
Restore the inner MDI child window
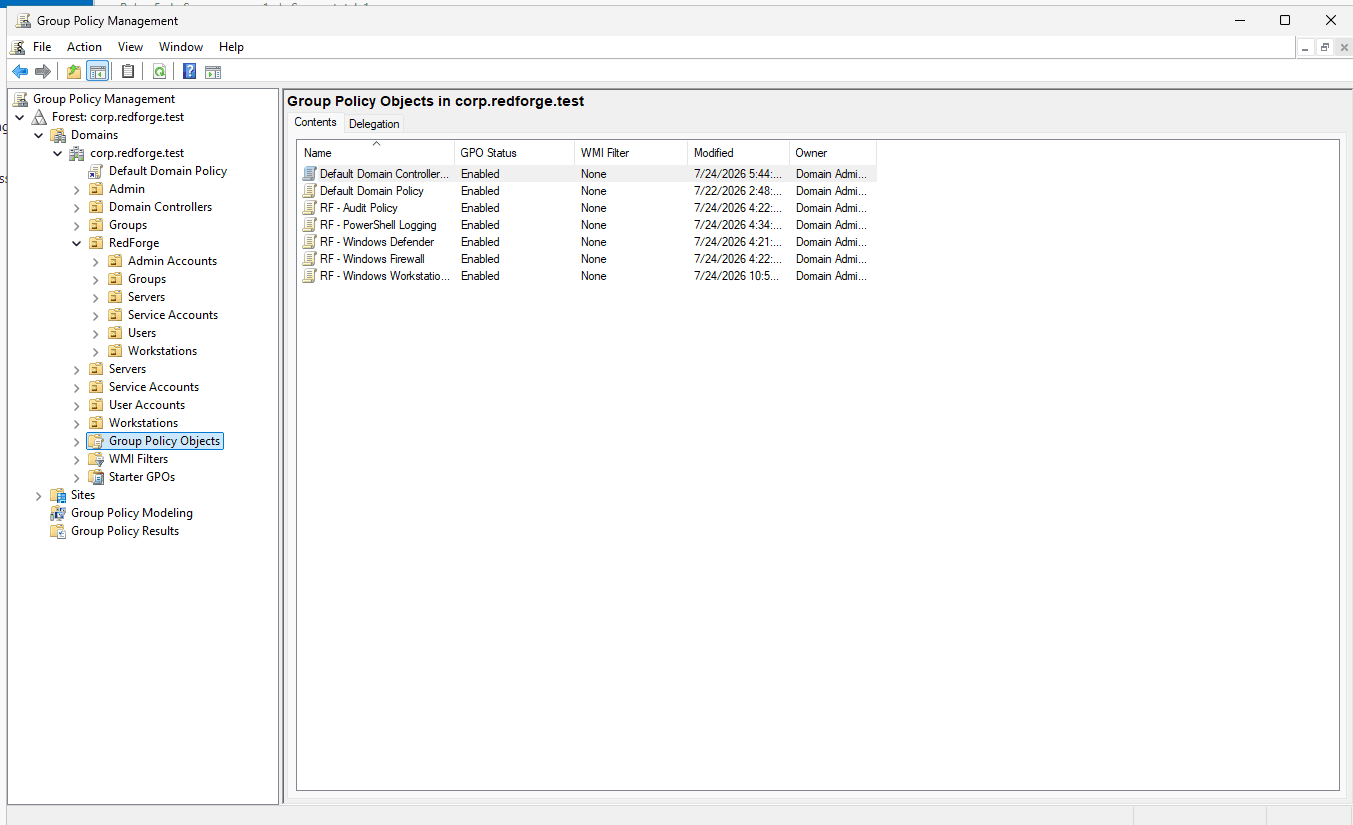click(1324, 47)
